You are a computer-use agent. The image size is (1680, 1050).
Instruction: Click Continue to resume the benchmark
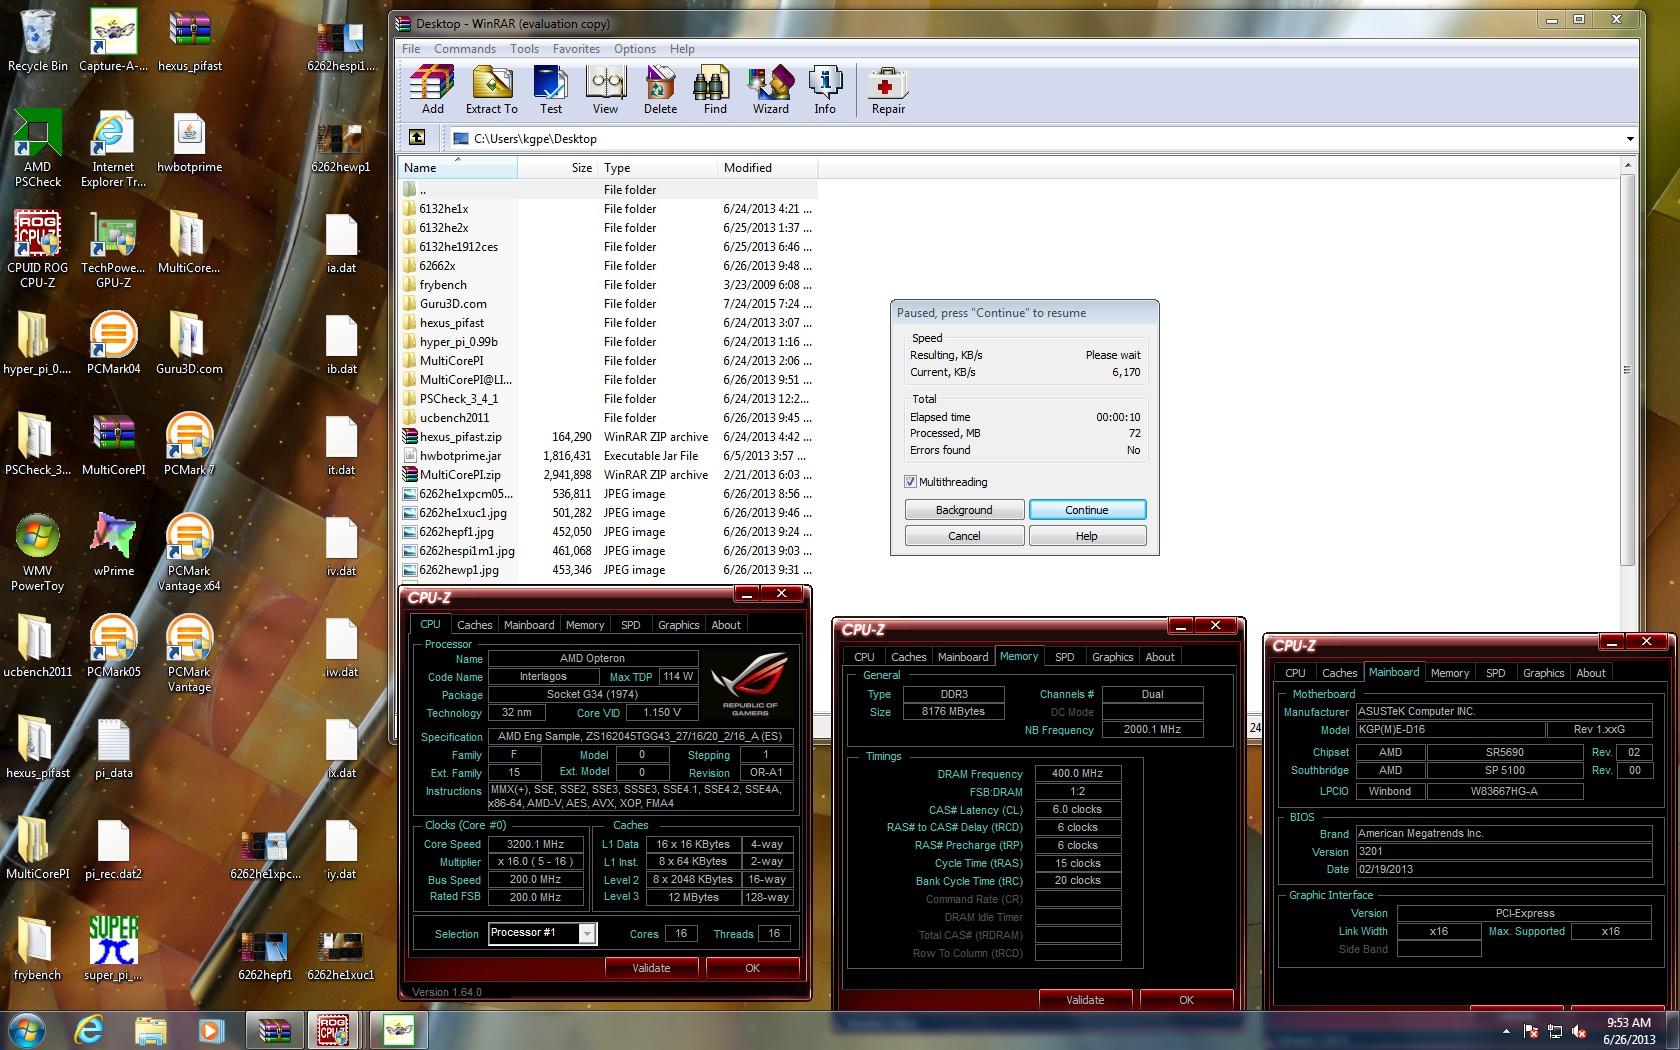(x=1087, y=510)
